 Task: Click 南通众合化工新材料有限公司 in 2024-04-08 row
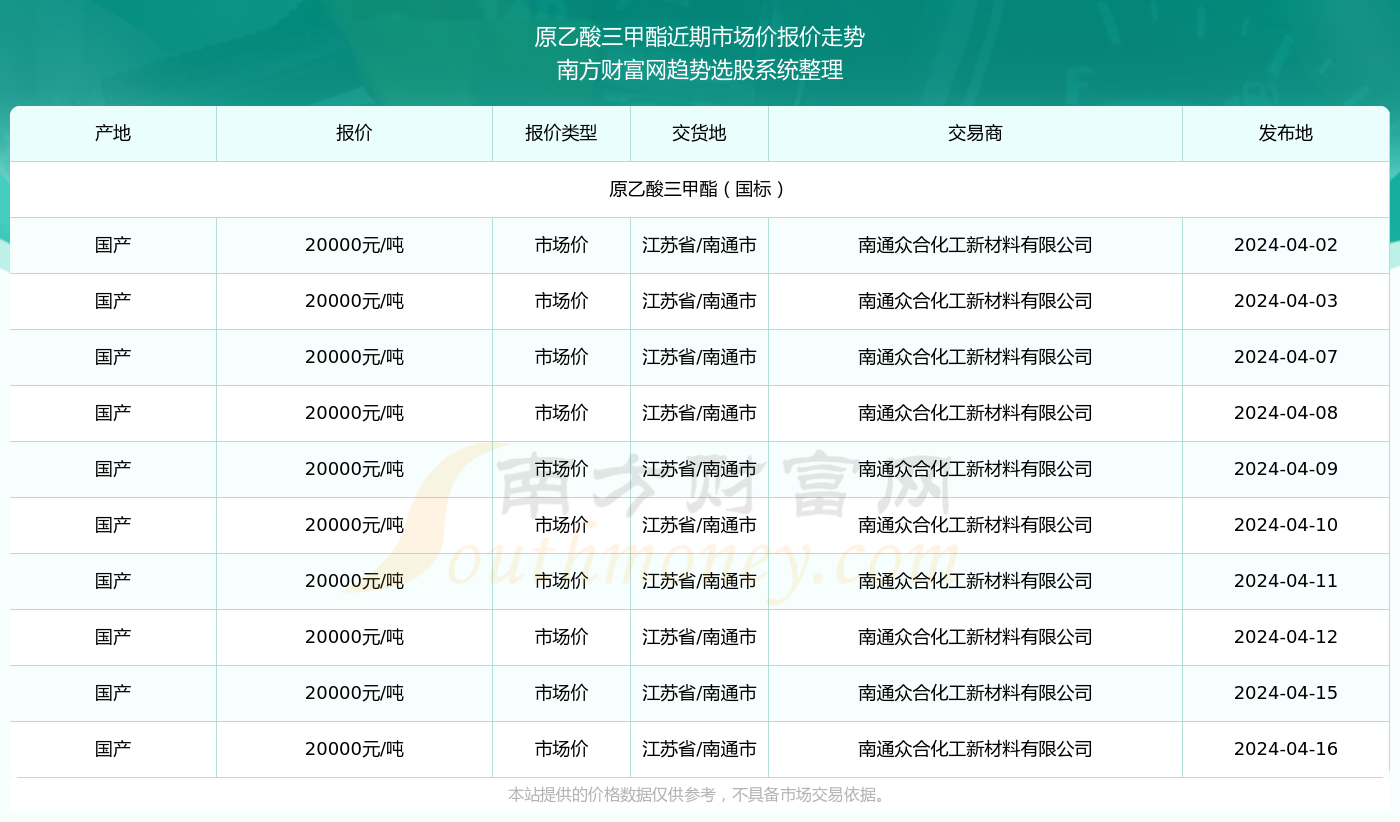975,413
